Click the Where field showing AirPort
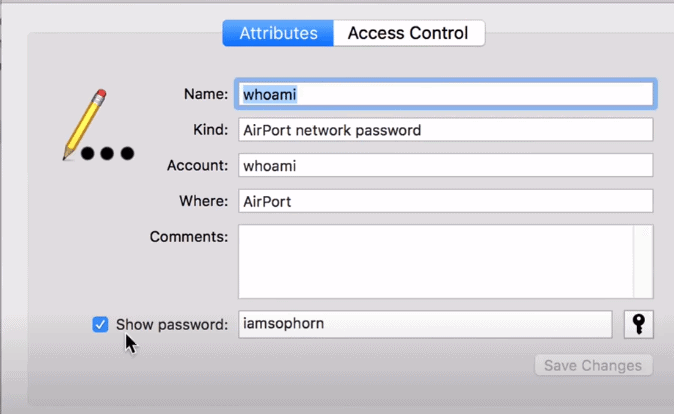674x414 pixels. coord(446,201)
